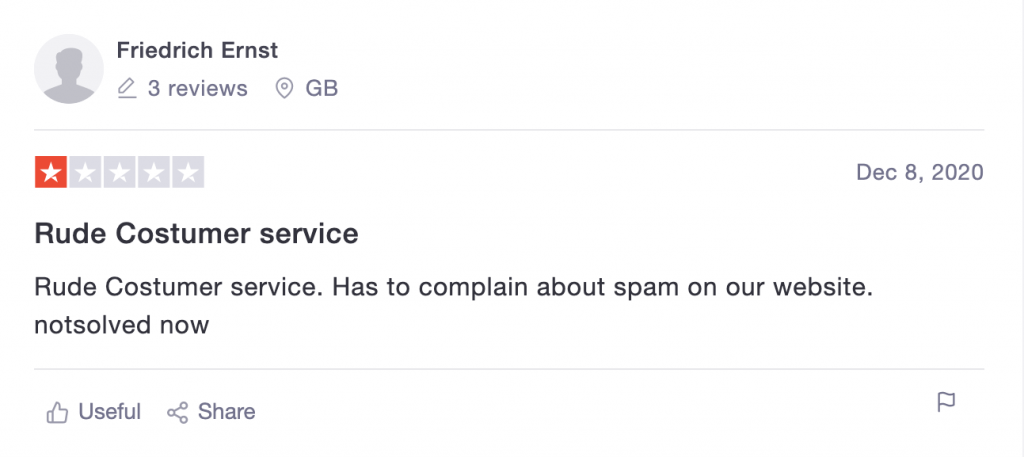Screen dimensions: 1024x457
Task: Click the pencil reviews icon
Action: pyautogui.click(x=127, y=89)
